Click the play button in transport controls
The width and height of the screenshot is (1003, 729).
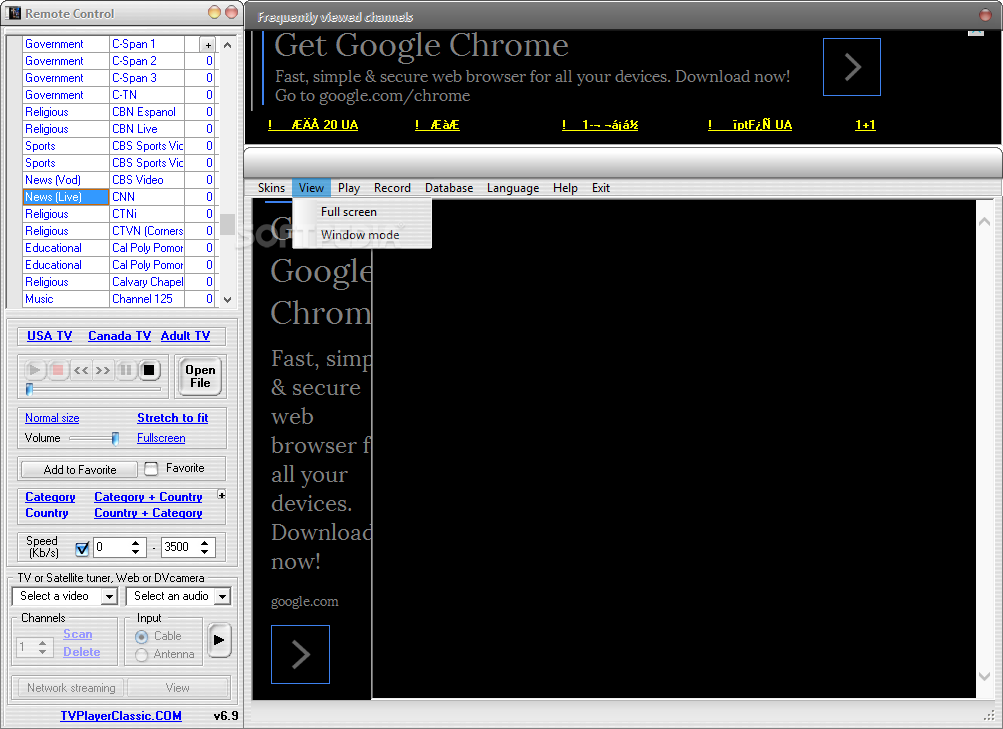[35, 370]
